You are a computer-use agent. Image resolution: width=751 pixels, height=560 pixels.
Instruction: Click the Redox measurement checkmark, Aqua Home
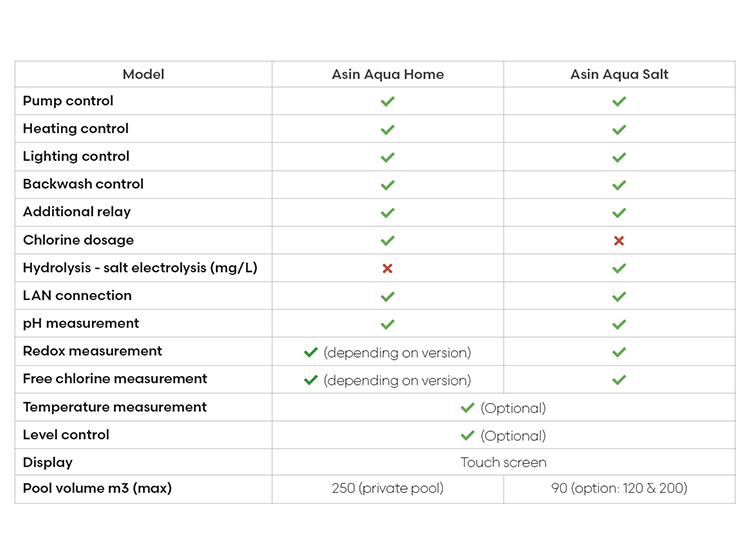coord(311,353)
